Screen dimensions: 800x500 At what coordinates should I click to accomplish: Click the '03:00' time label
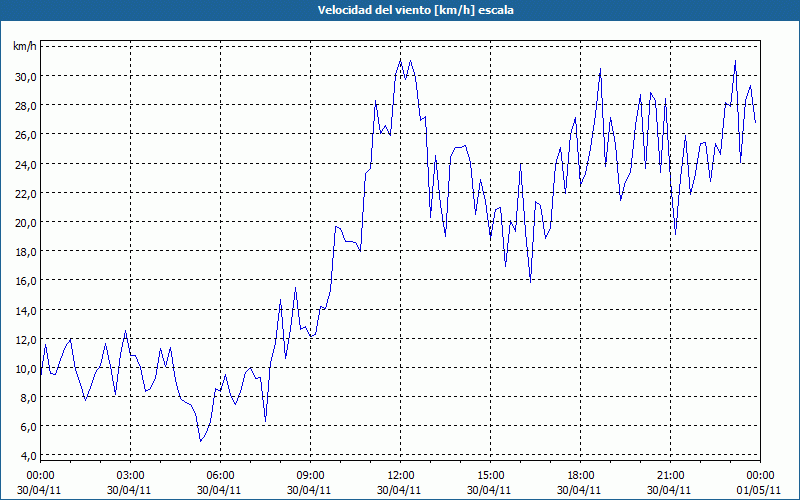[x=131, y=476]
